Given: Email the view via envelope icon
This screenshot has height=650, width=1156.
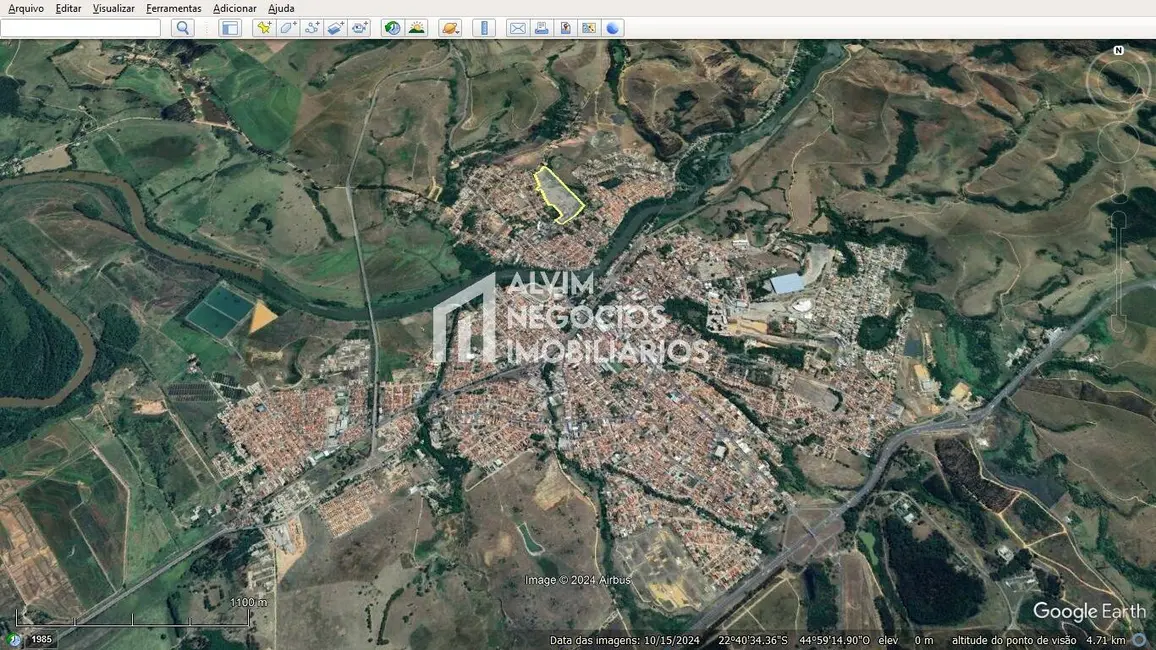Looking at the screenshot, I should tap(518, 28).
